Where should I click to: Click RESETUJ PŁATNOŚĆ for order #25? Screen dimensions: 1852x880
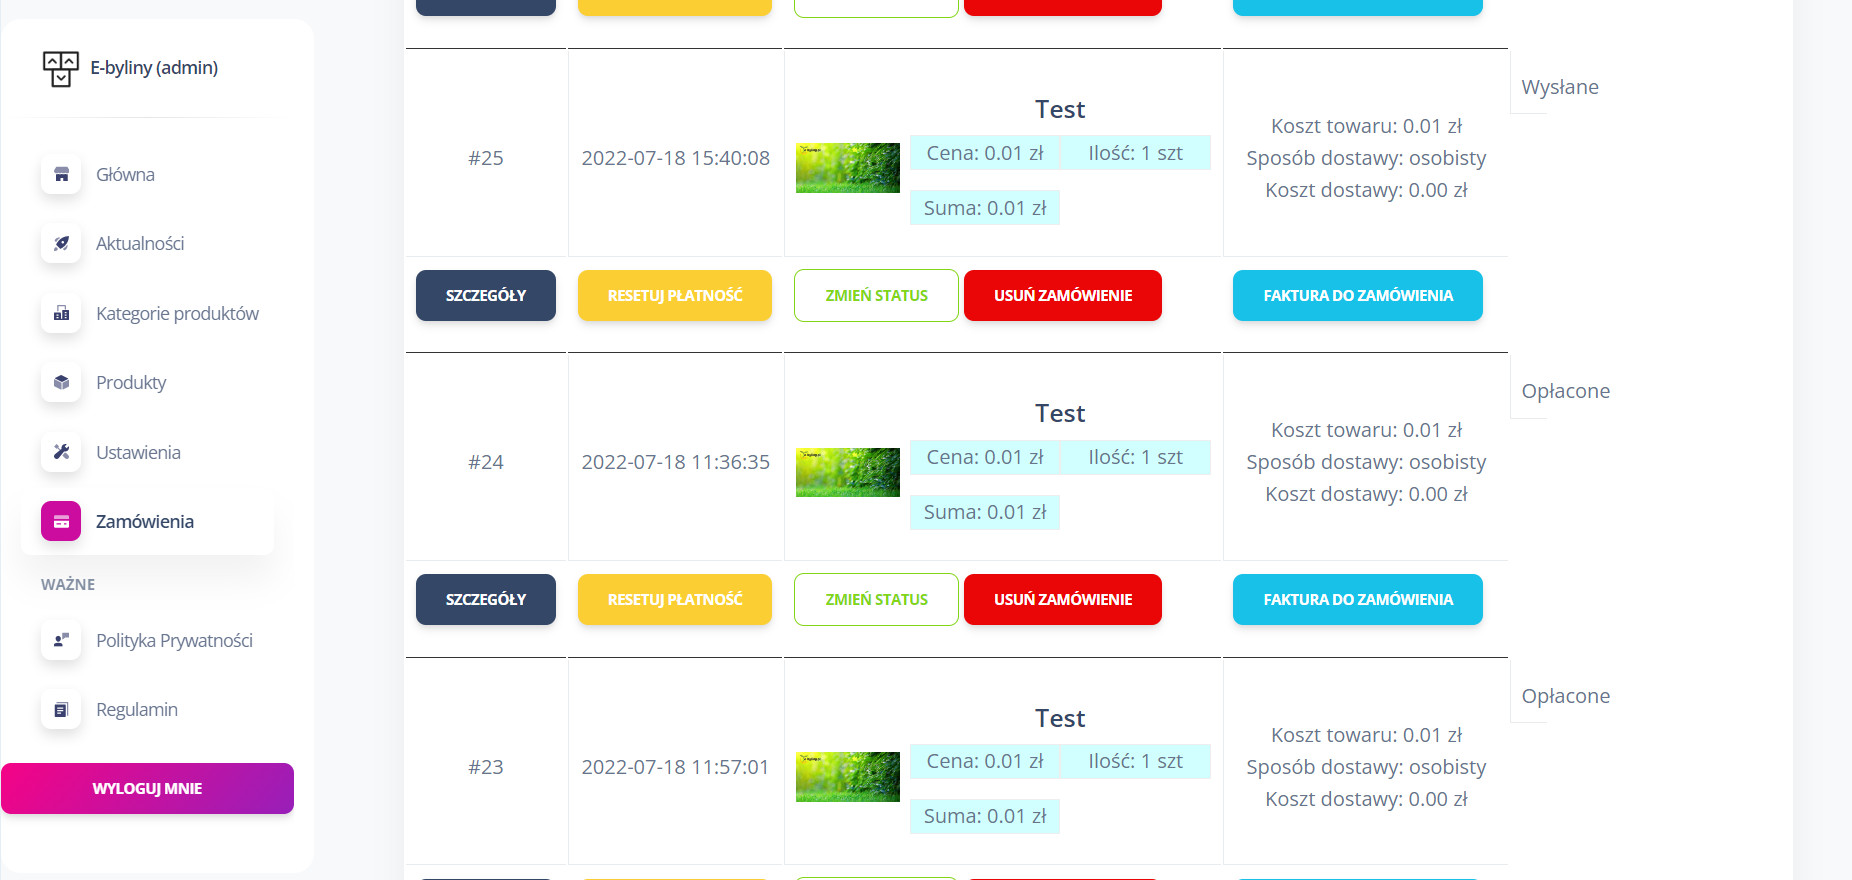tap(675, 295)
